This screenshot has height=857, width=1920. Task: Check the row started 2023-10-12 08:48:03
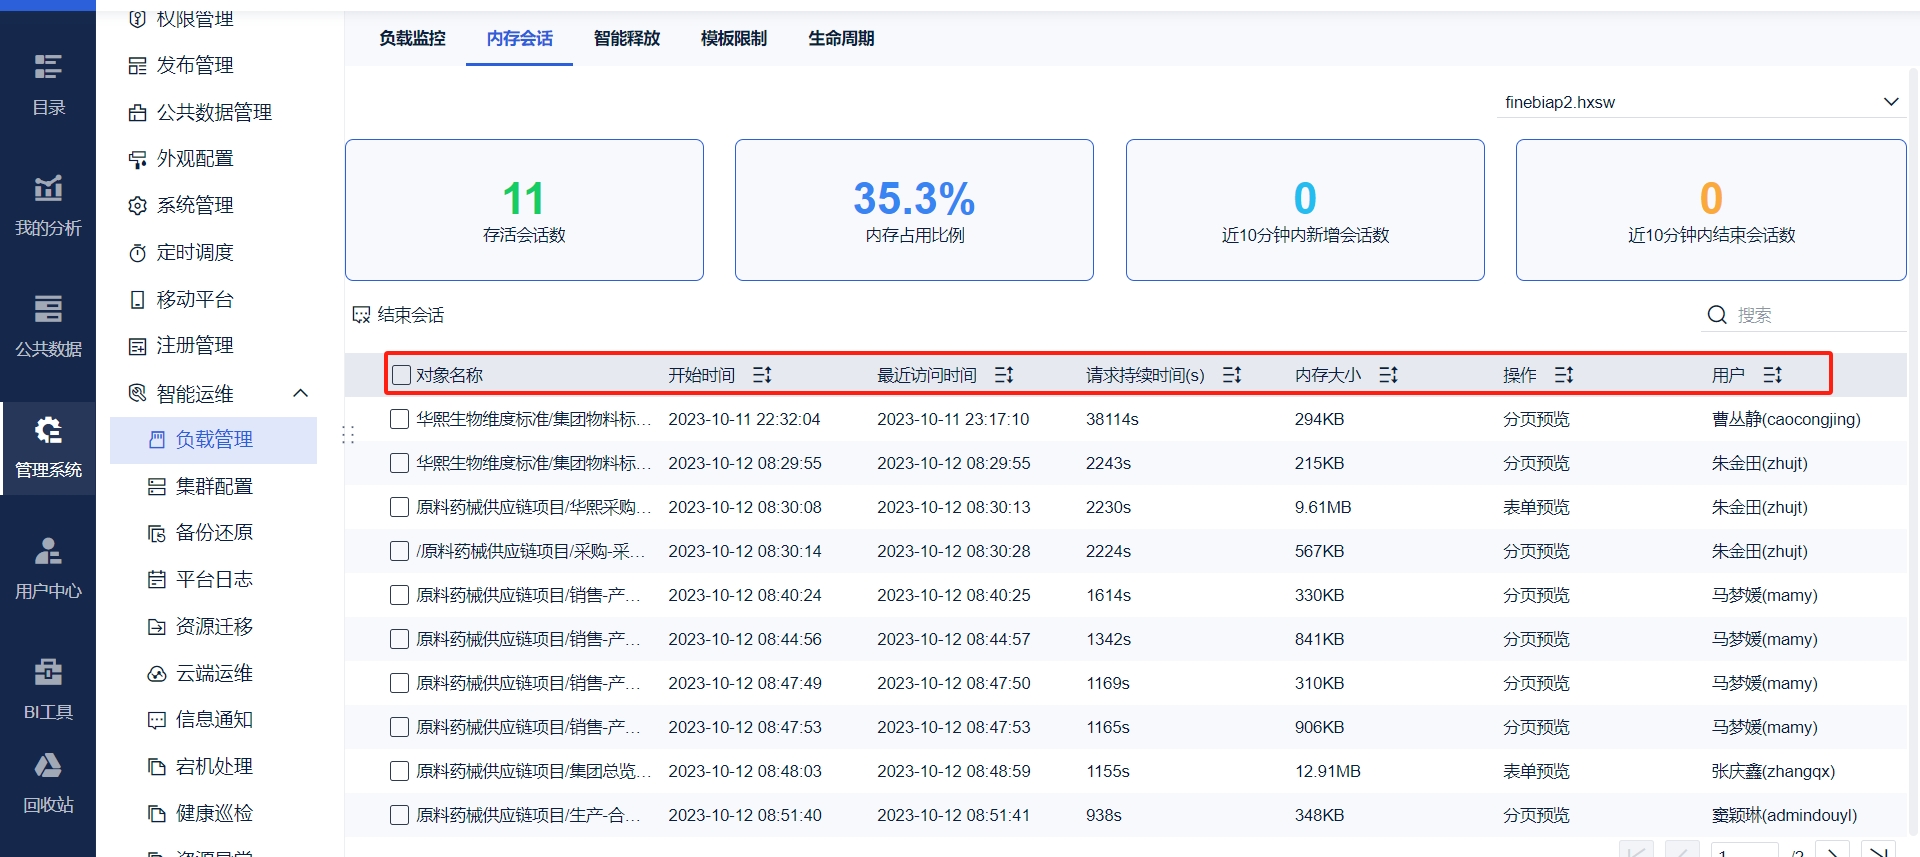point(399,771)
